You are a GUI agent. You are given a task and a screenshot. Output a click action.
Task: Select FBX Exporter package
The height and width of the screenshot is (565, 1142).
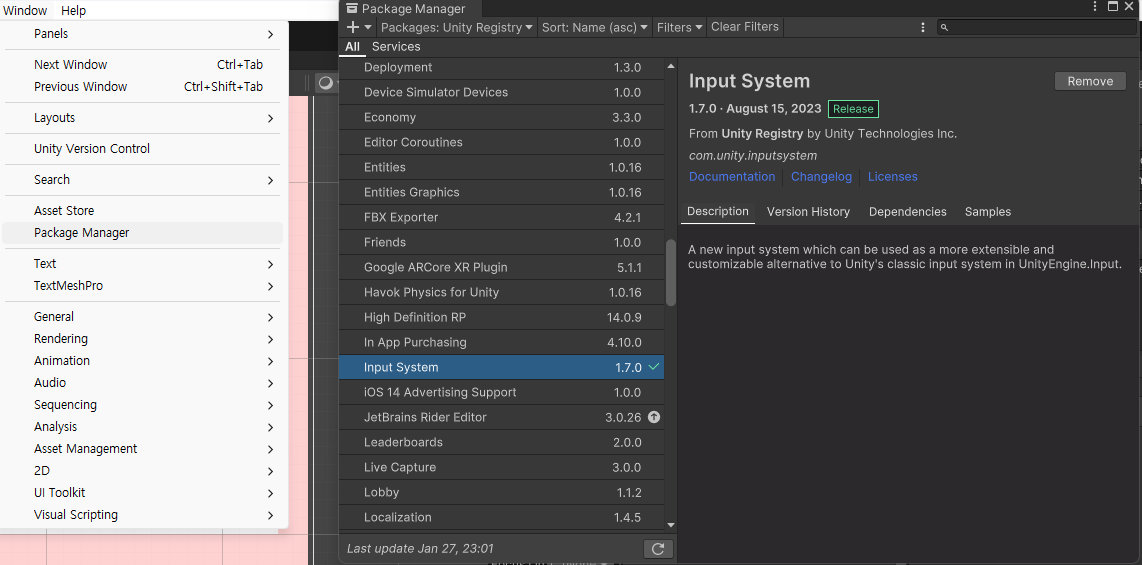[x=502, y=217]
